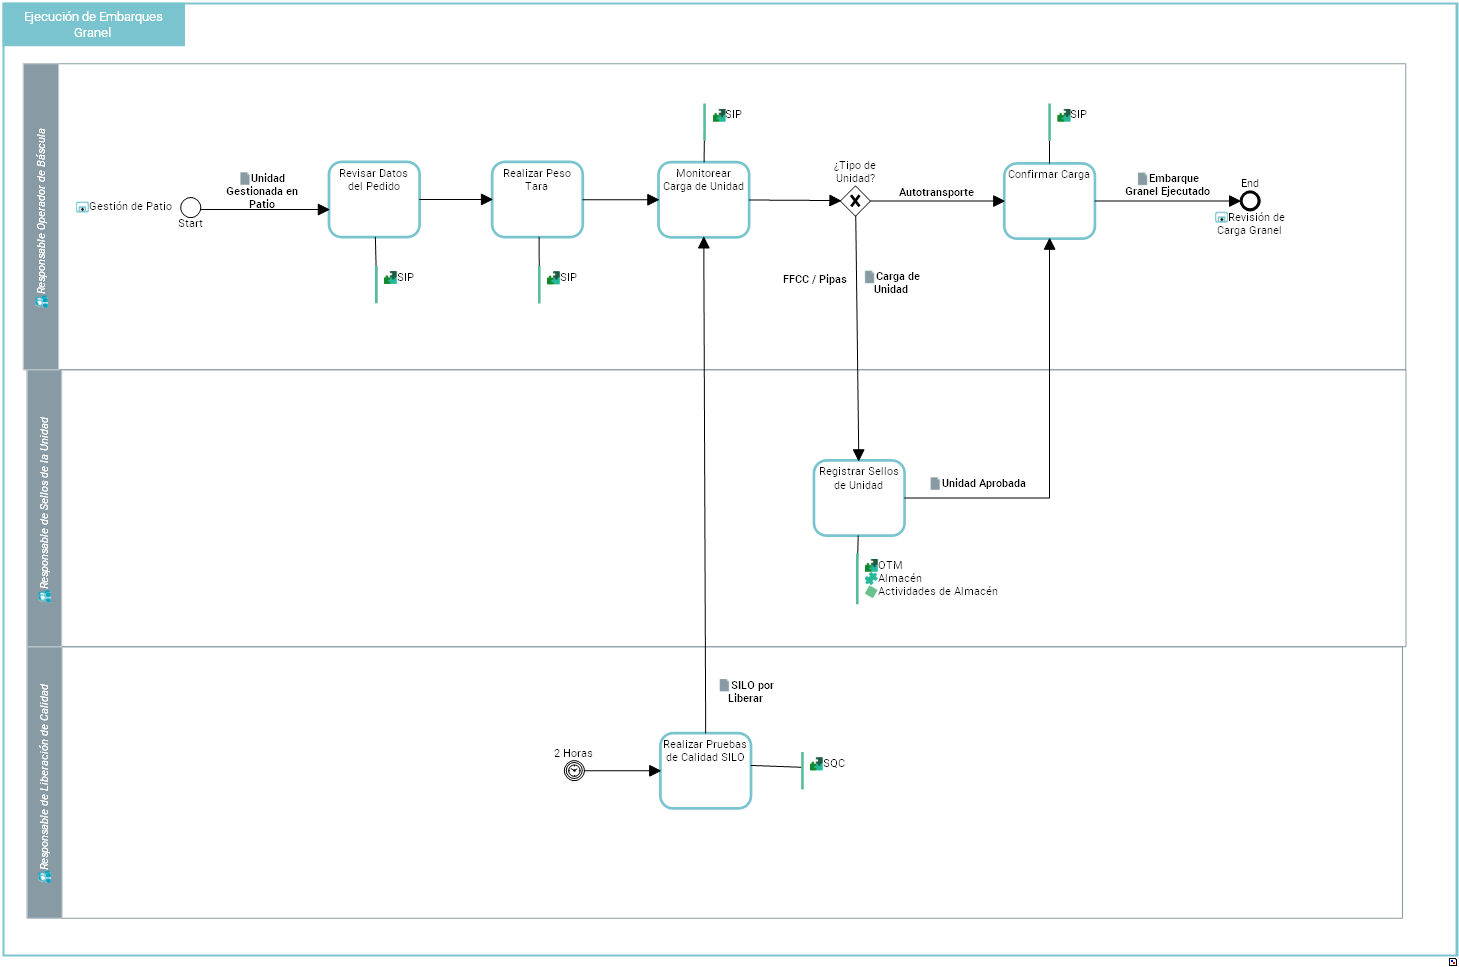This screenshot has height=967, width=1459.
Task: Select the Monitorear Carga de Unidad task
Action: pos(704,200)
